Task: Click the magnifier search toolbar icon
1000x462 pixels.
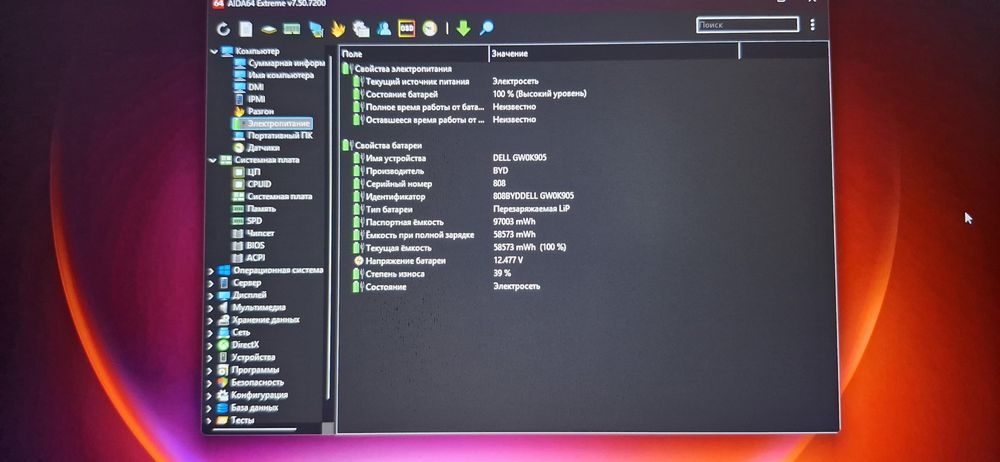Action: pos(487,28)
